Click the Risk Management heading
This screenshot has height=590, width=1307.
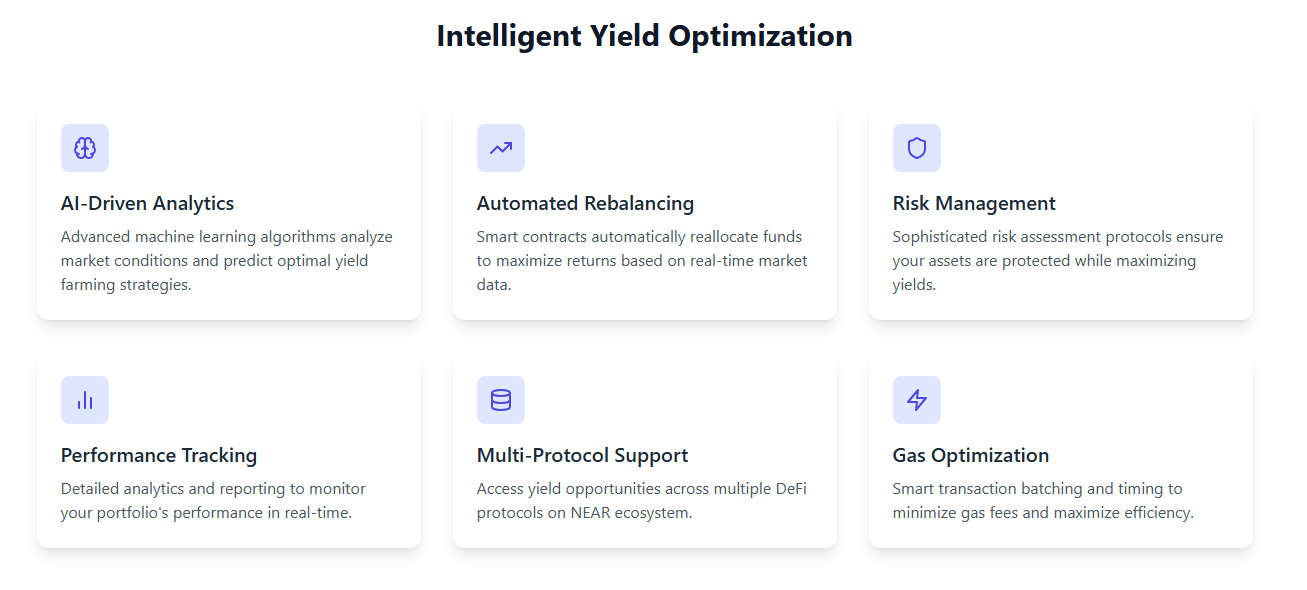pyautogui.click(x=974, y=203)
